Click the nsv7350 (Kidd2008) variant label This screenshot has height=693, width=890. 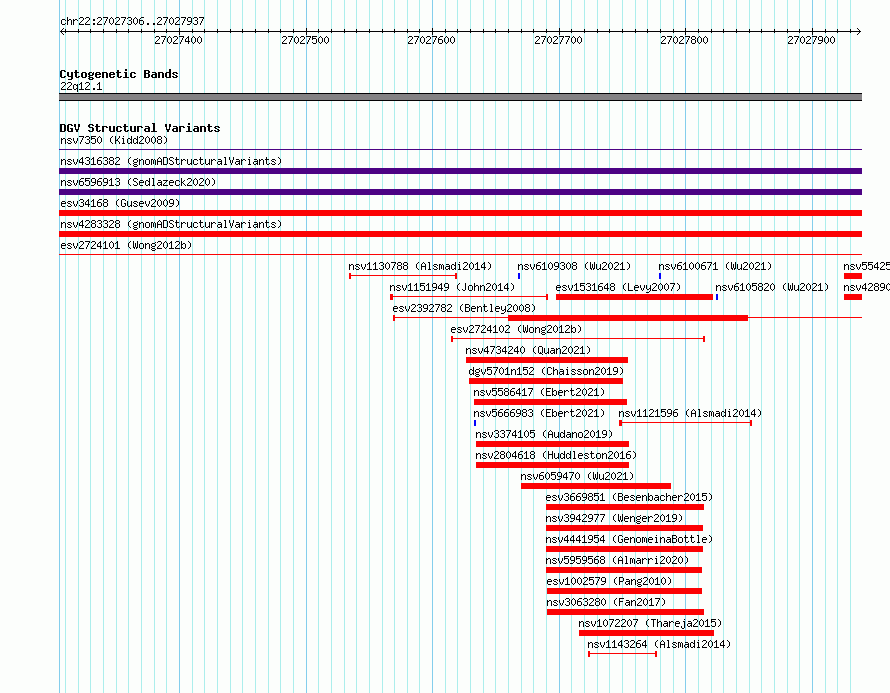pyautogui.click(x=114, y=140)
